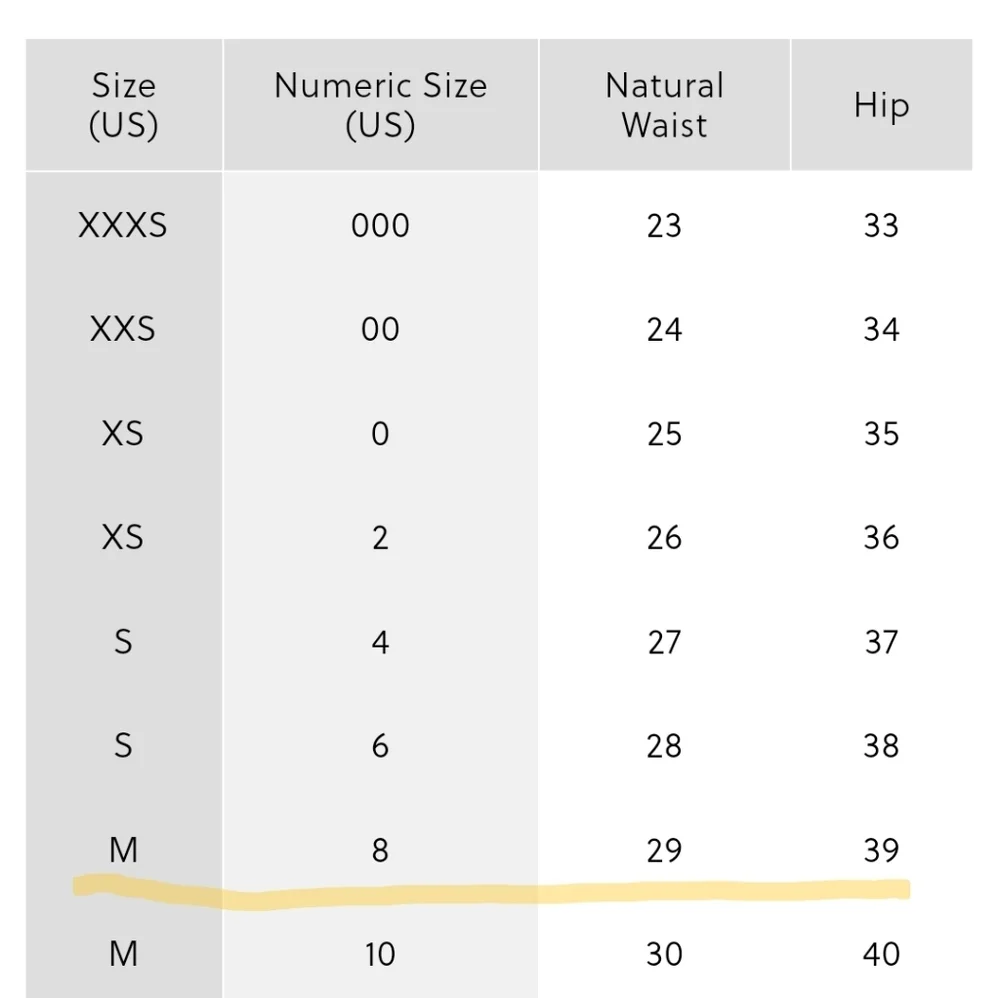Click the hip value 34
The height and width of the screenshot is (998, 1000).
[881, 330]
